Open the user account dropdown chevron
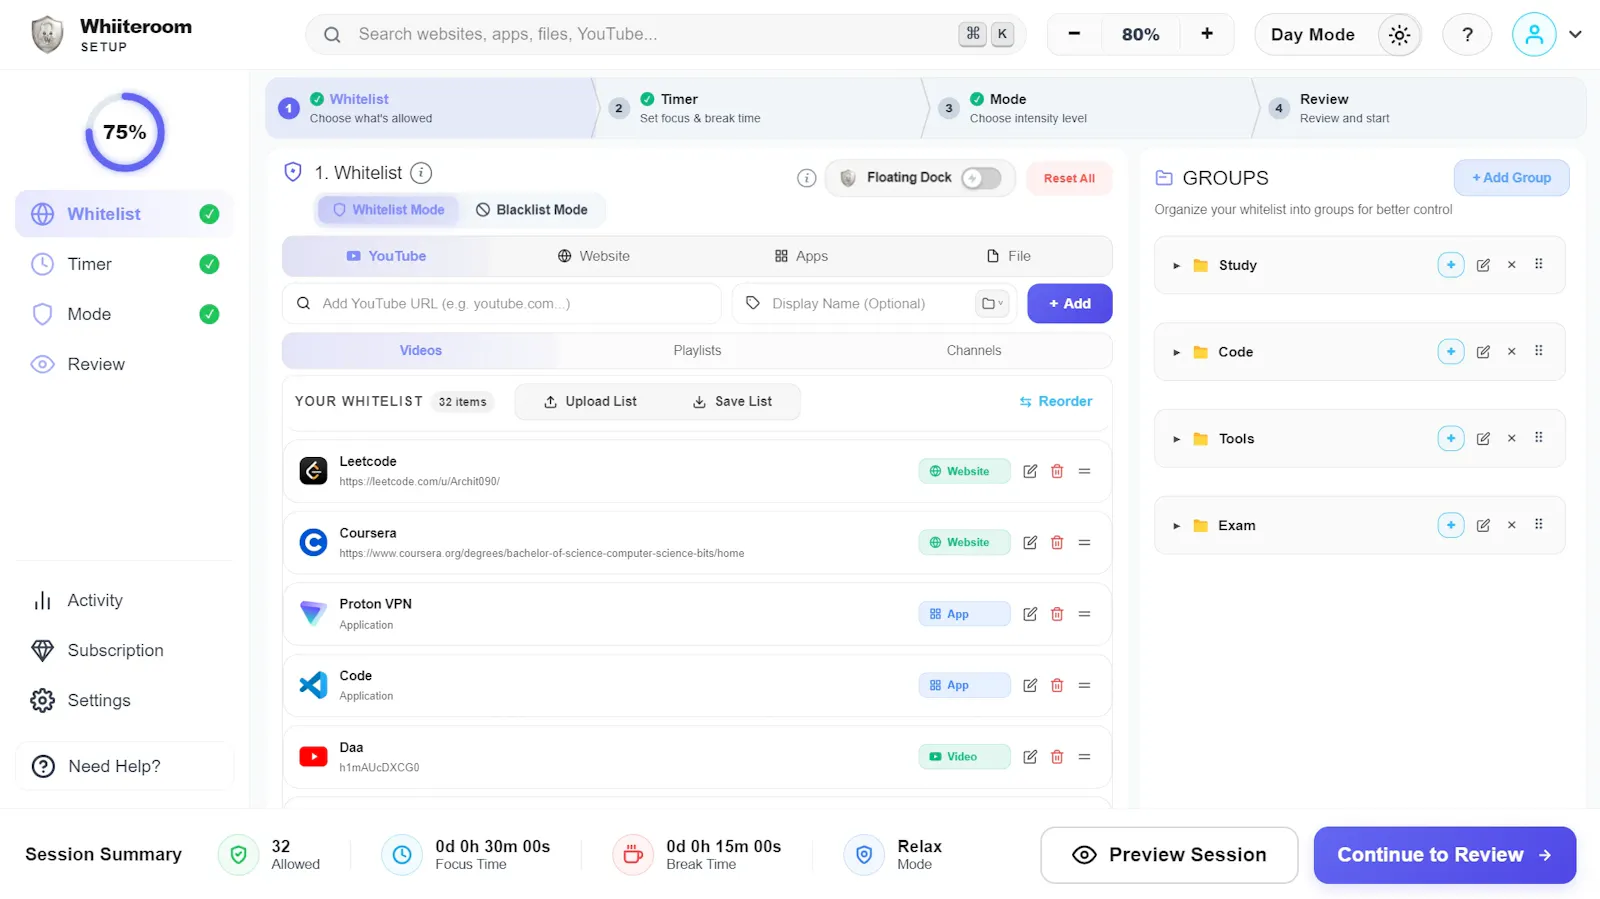The height and width of the screenshot is (899, 1600). click(x=1575, y=34)
